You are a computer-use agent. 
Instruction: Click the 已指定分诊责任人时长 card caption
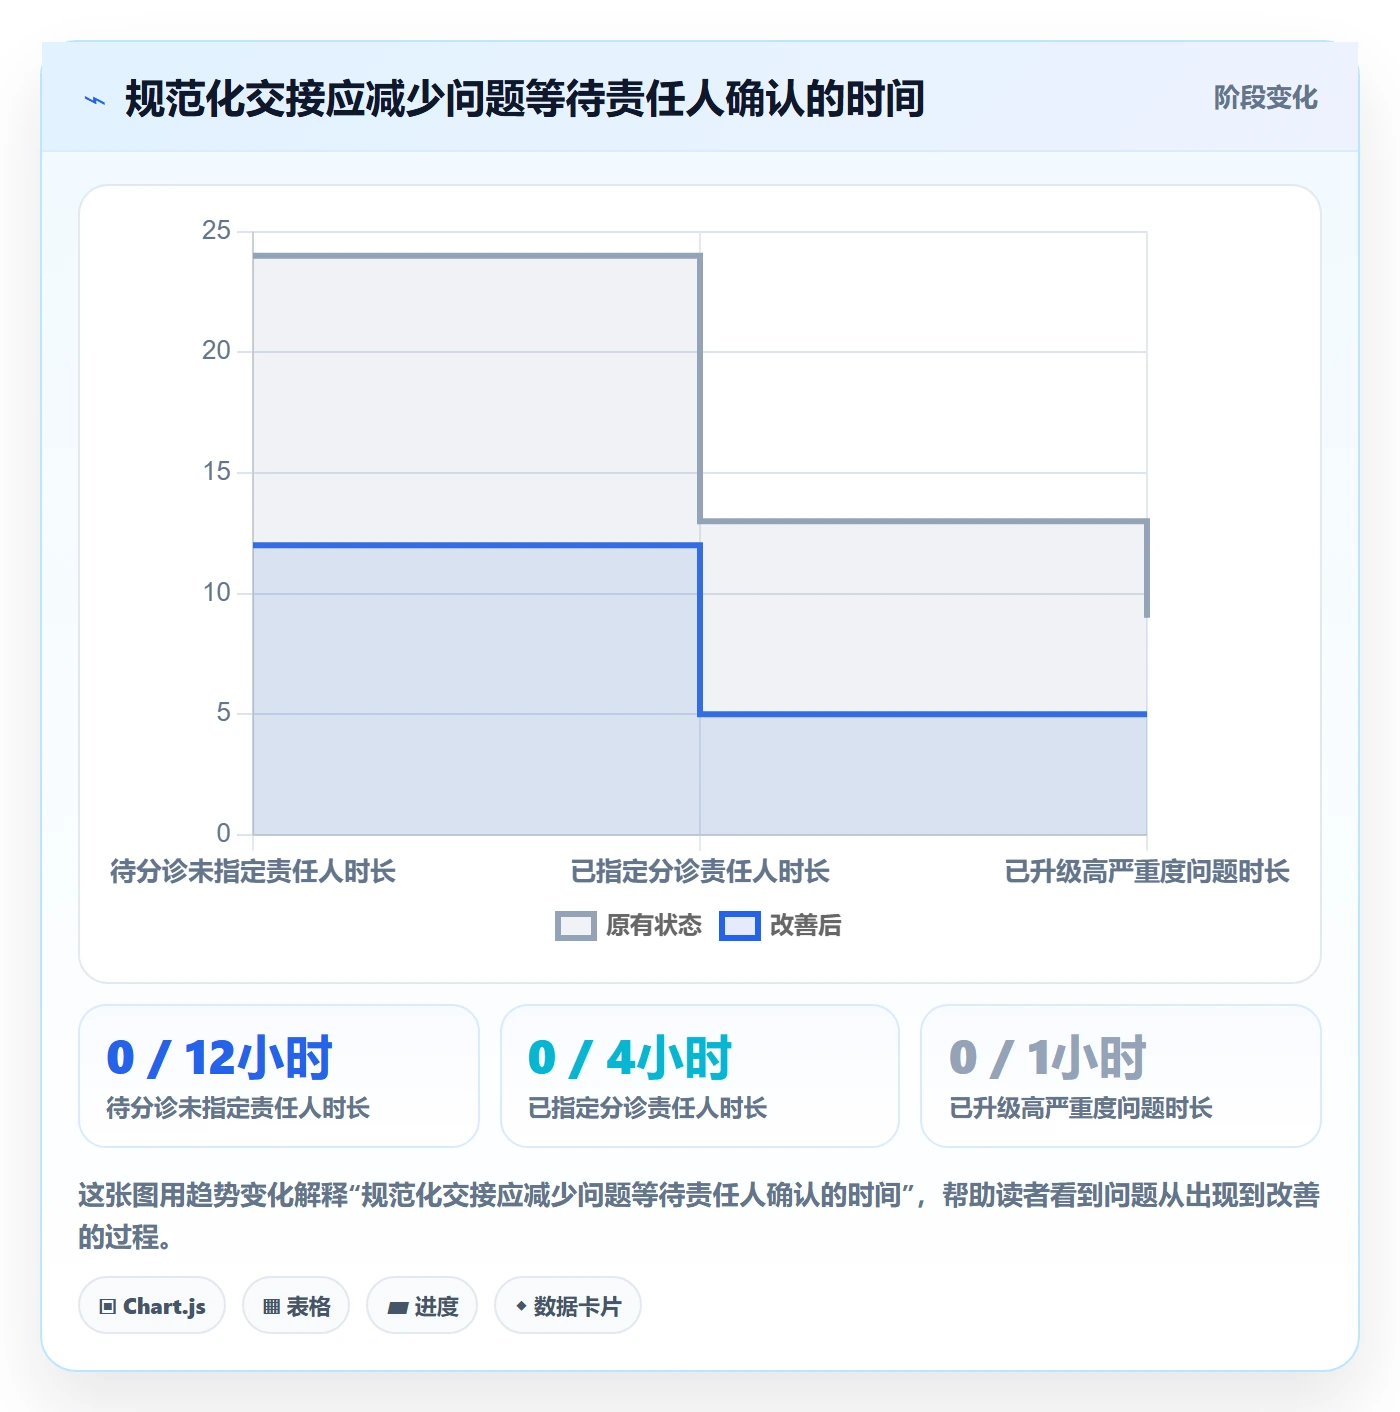(648, 1108)
